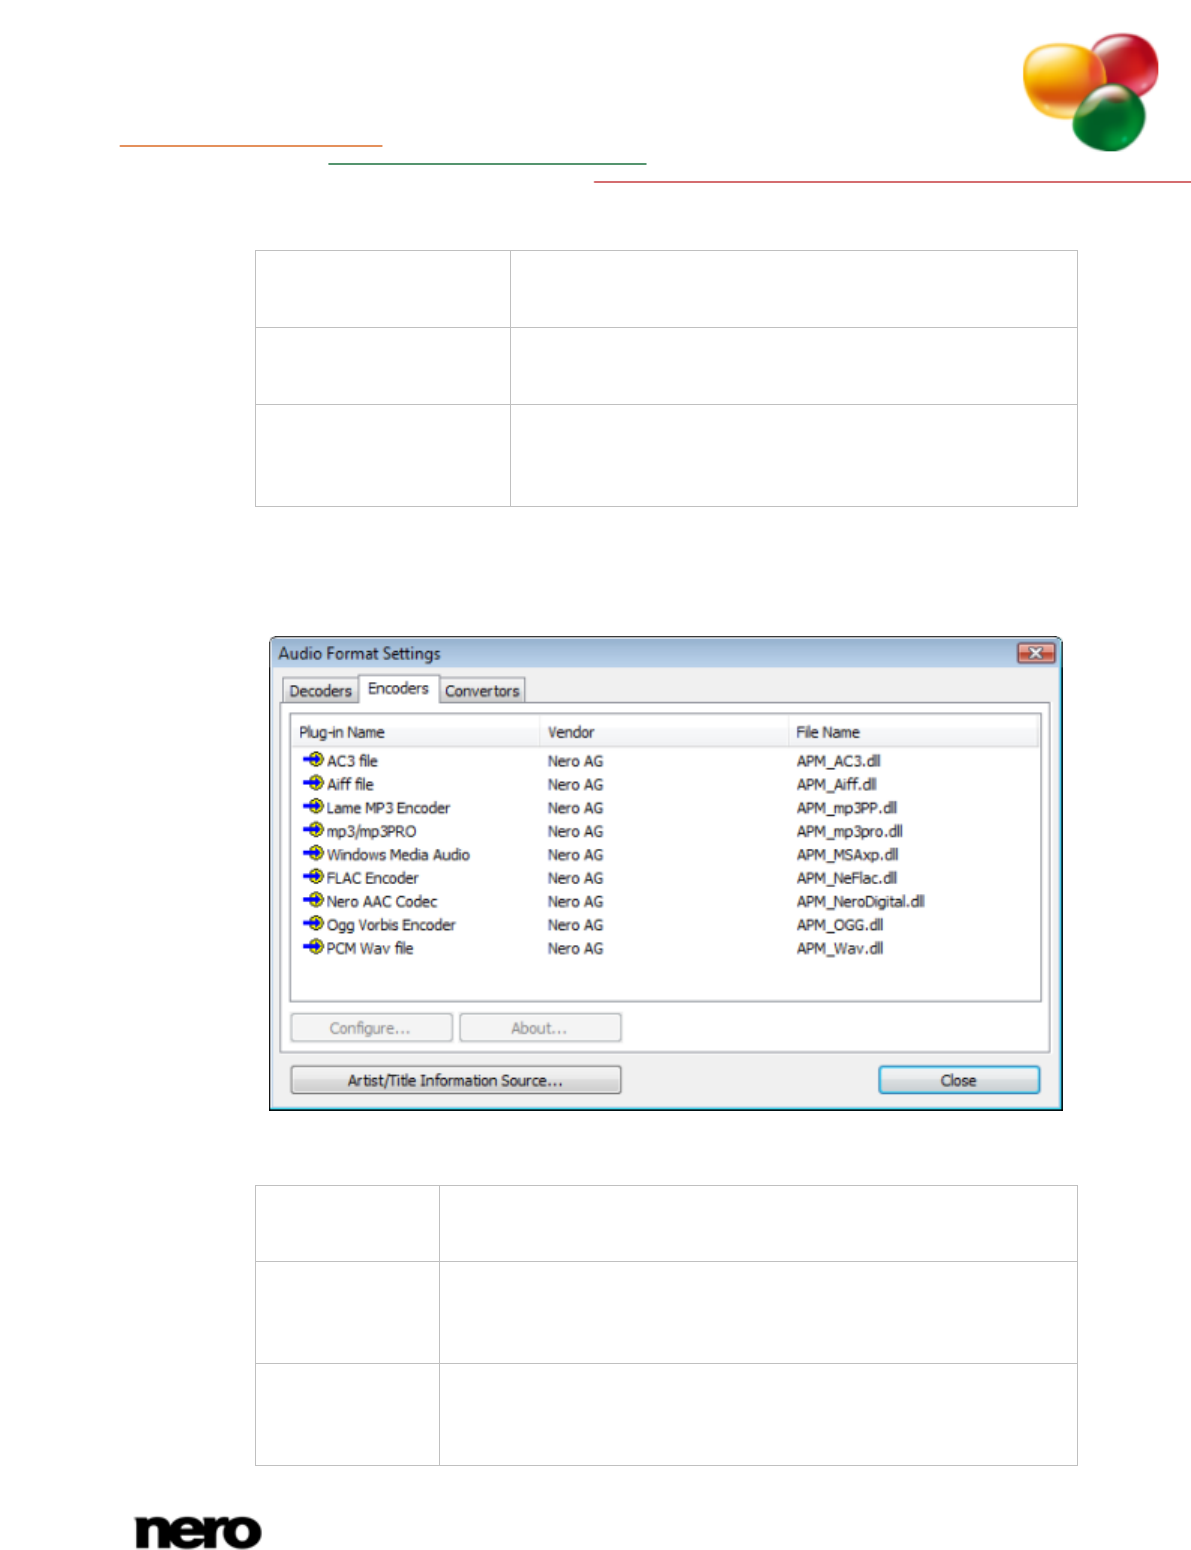Viewport: 1191px width, 1550px height.
Task: Click Nero AG vendor in AC3 file row
Action: click(x=575, y=761)
